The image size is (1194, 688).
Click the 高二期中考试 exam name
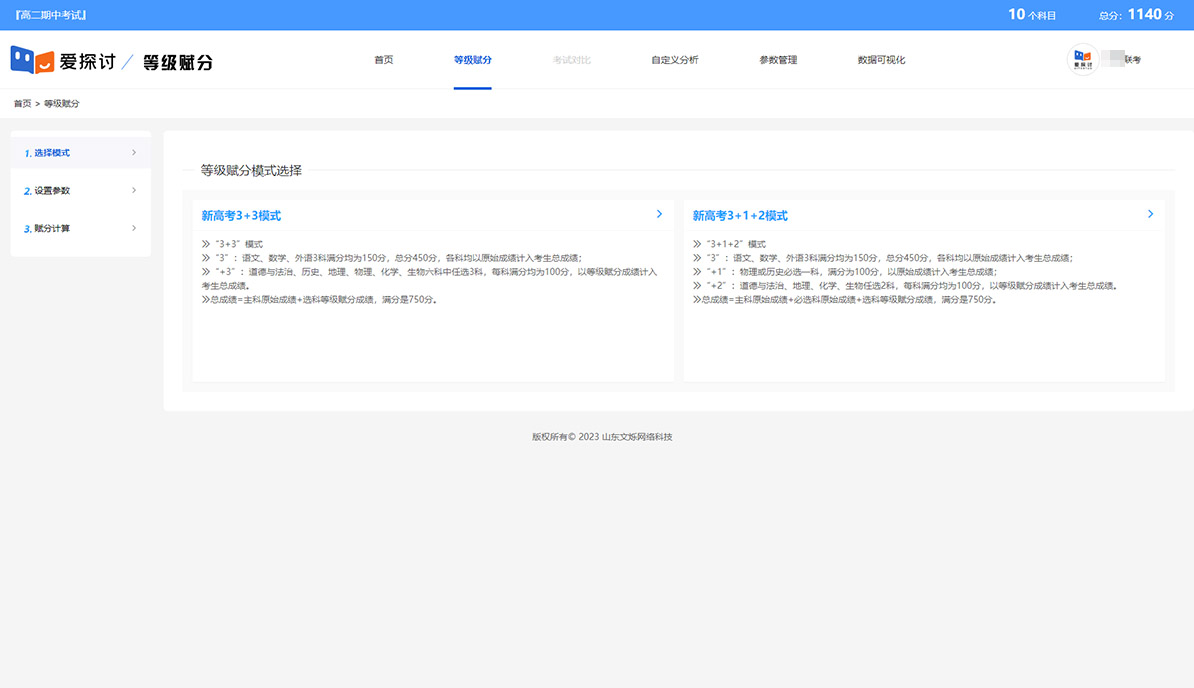[x=50, y=15]
